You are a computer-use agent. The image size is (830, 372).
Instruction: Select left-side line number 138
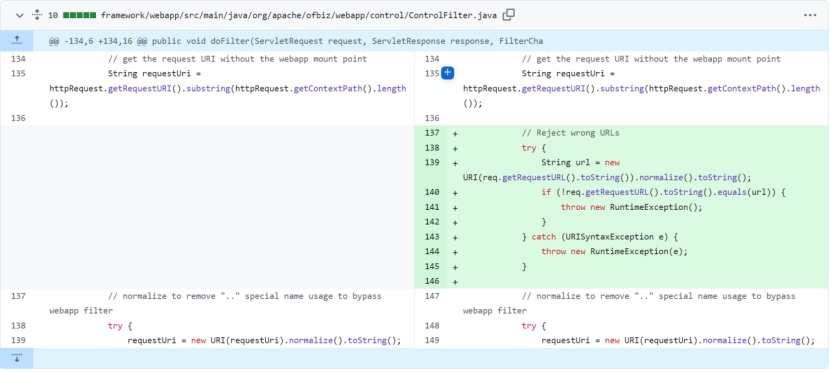point(18,325)
